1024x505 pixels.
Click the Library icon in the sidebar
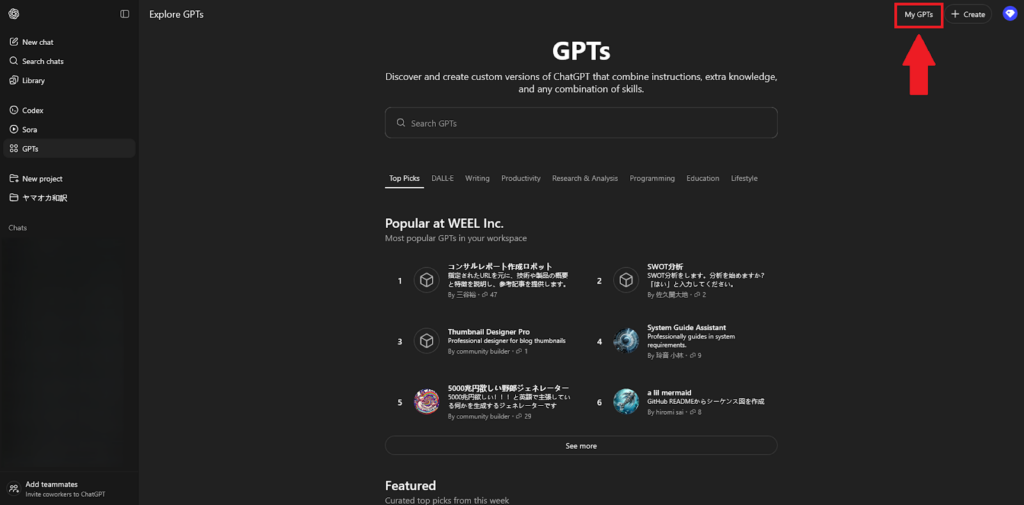(14, 80)
